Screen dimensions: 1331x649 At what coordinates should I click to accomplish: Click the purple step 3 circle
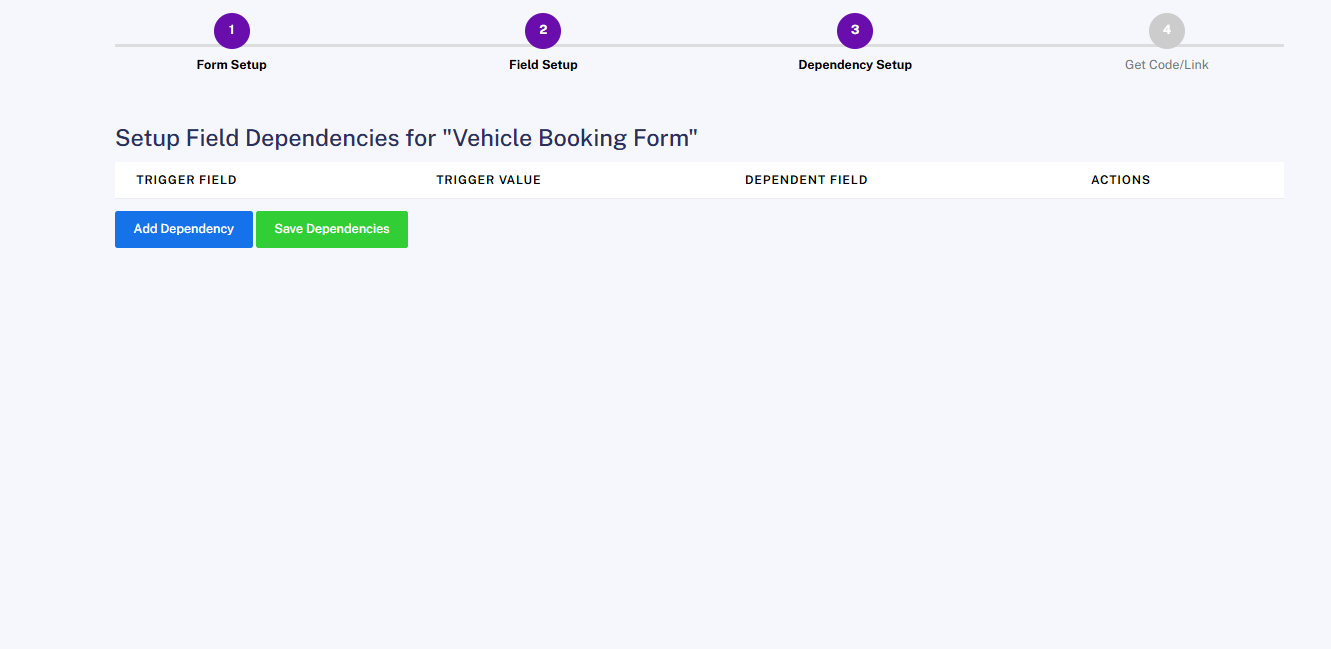pyautogui.click(x=855, y=30)
